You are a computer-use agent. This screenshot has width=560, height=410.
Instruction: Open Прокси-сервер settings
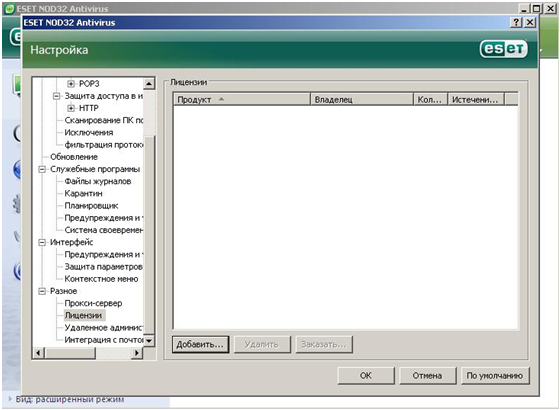(93, 304)
